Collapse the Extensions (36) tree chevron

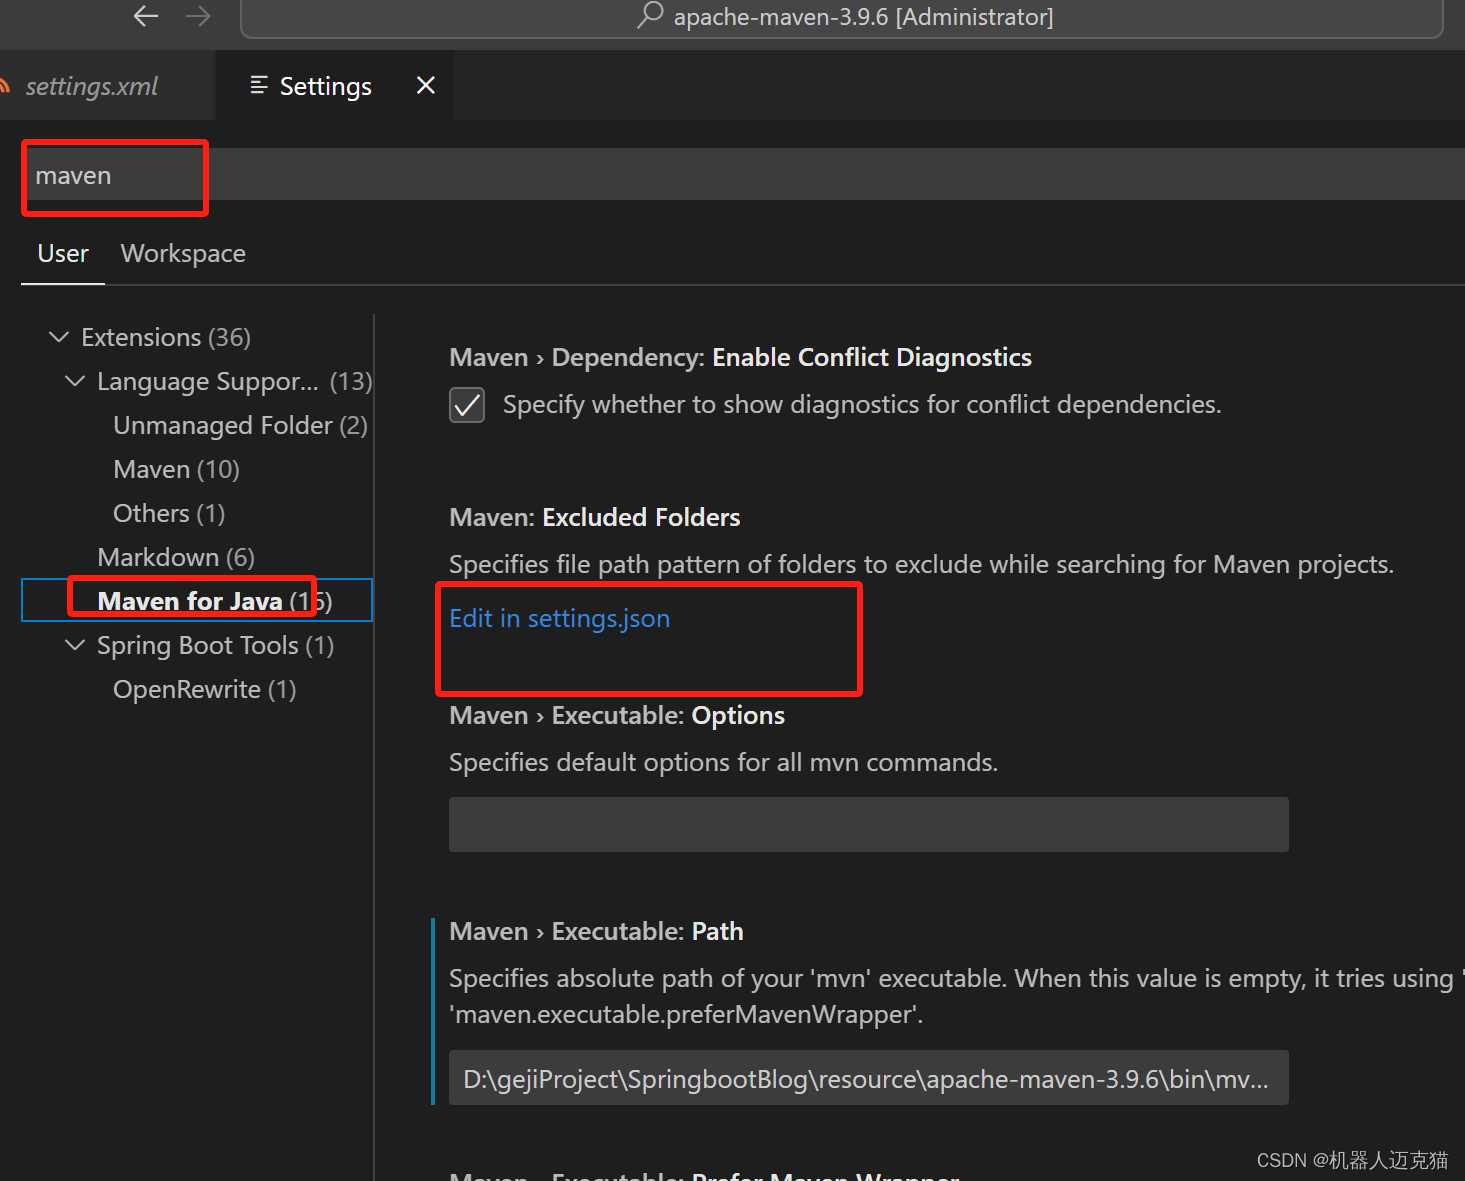point(59,337)
